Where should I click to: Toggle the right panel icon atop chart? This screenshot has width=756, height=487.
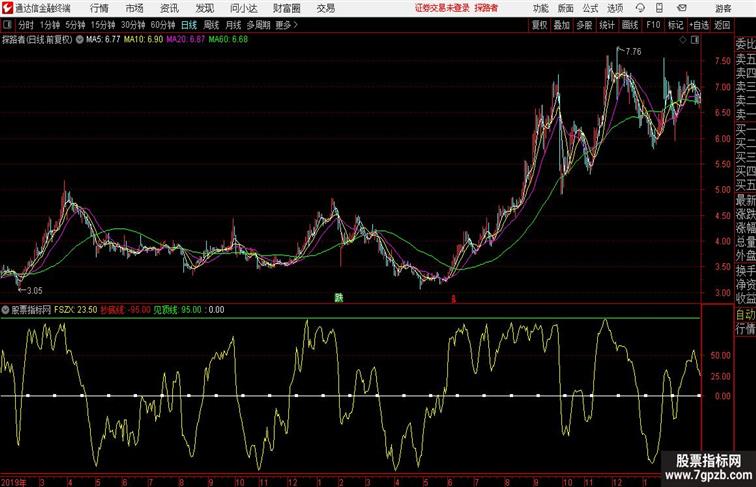point(695,40)
